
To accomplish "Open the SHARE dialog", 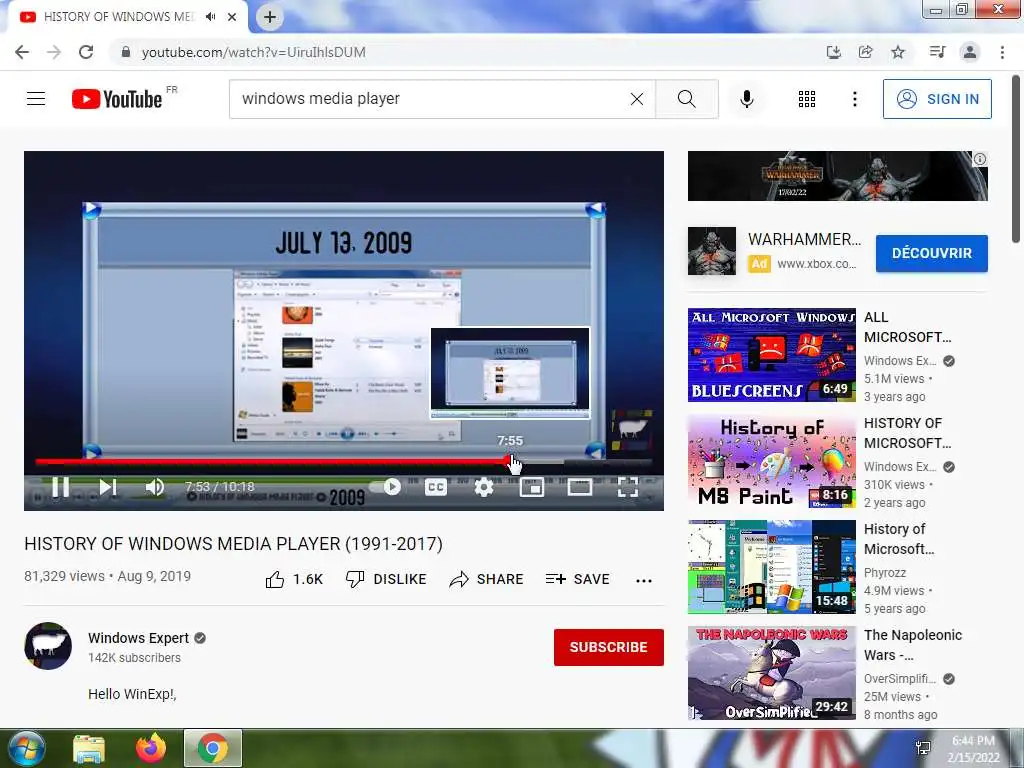I will click(487, 579).
